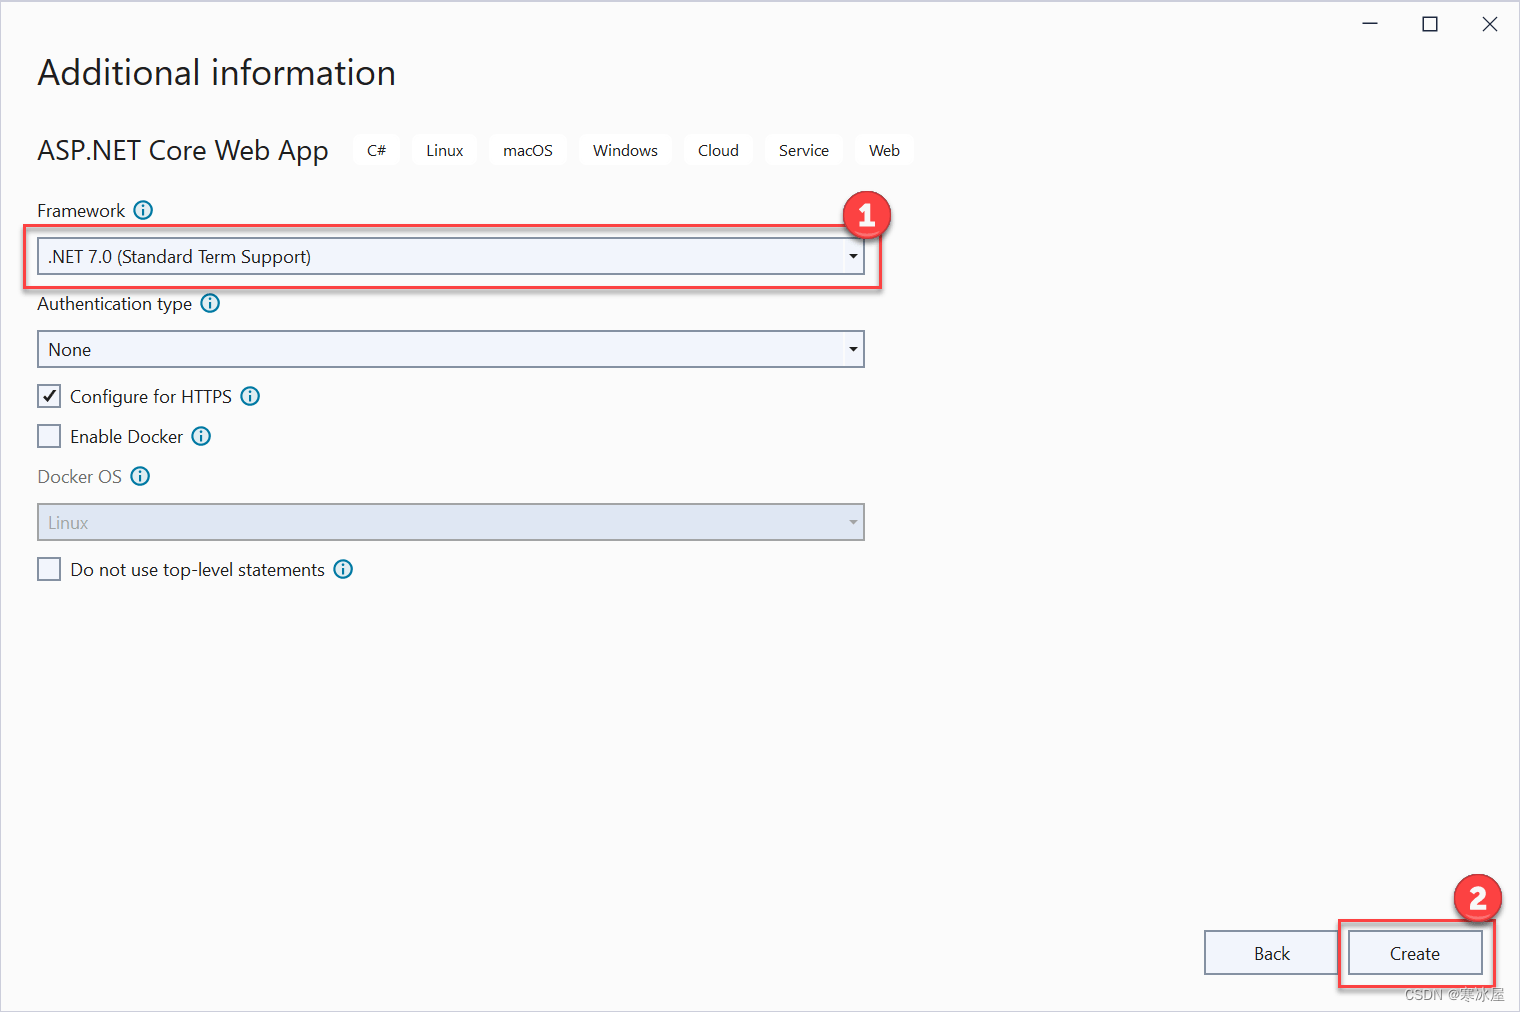Click the red badge numbered 2
1520x1012 pixels.
1478,898
